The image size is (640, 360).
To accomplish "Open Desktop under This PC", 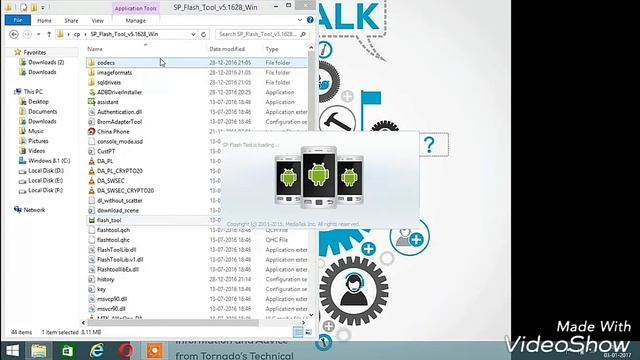I will [38, 102].
